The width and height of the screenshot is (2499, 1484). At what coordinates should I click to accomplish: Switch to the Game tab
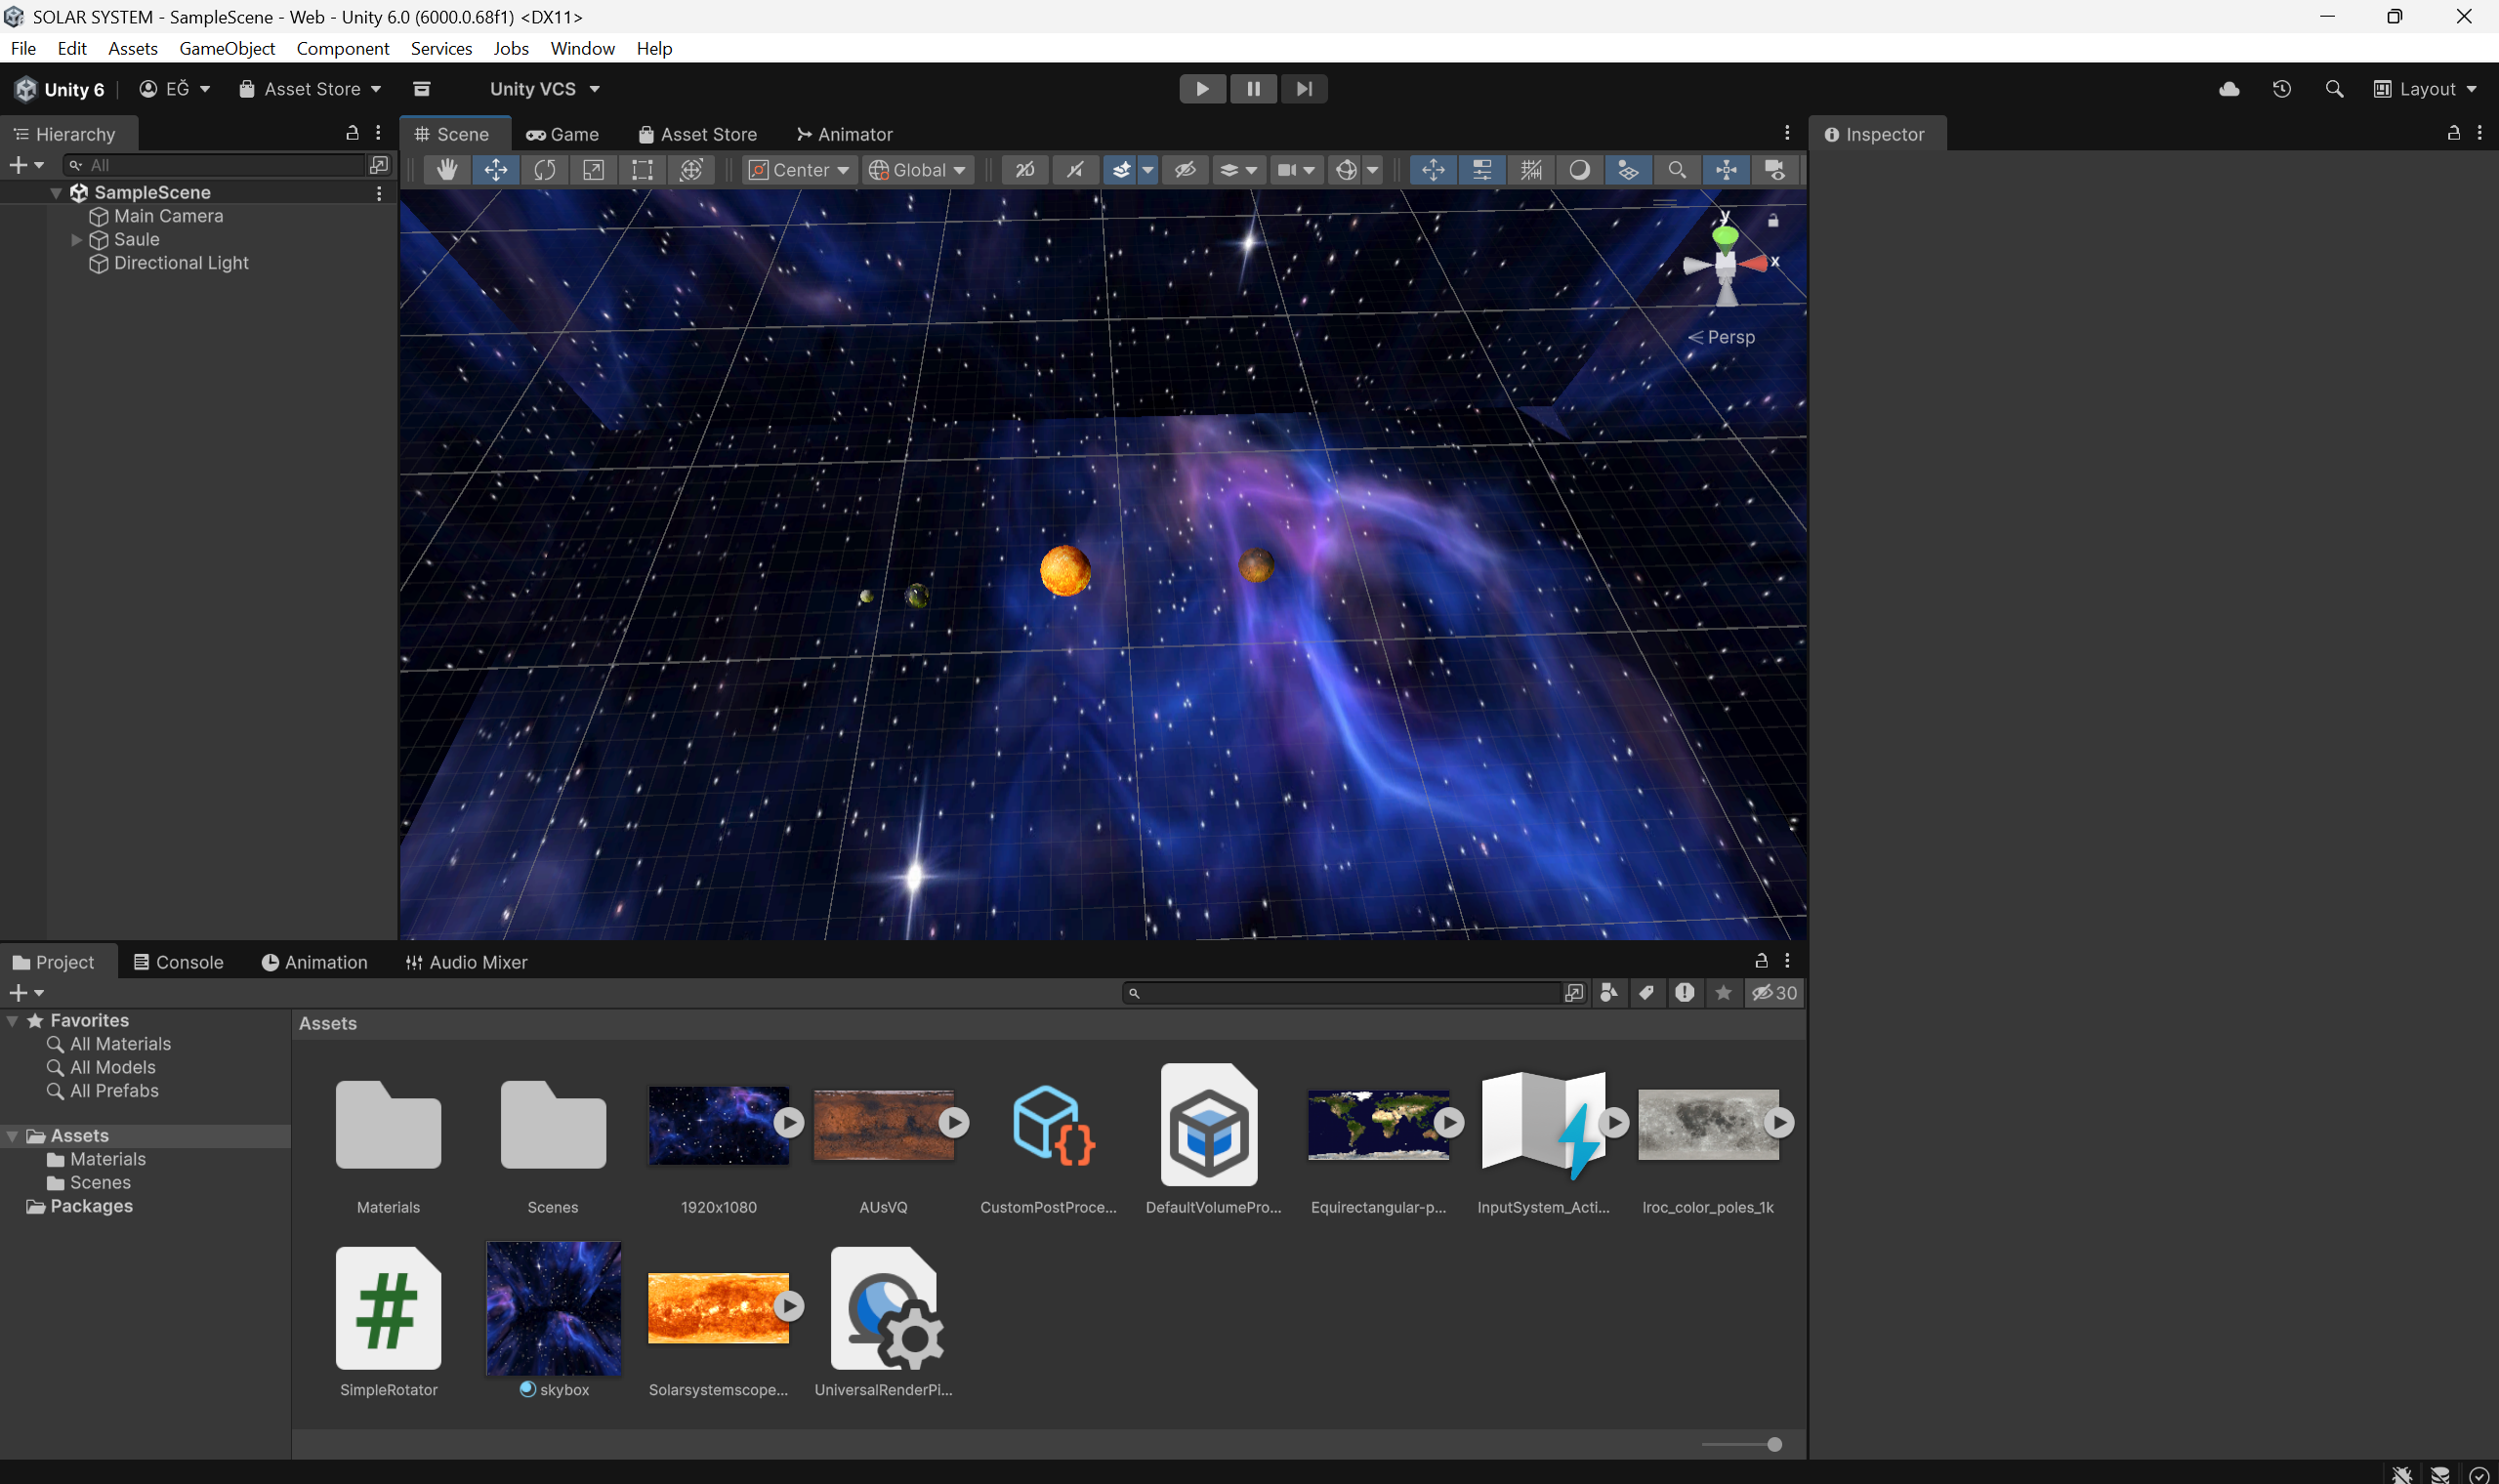click(563, 134)
